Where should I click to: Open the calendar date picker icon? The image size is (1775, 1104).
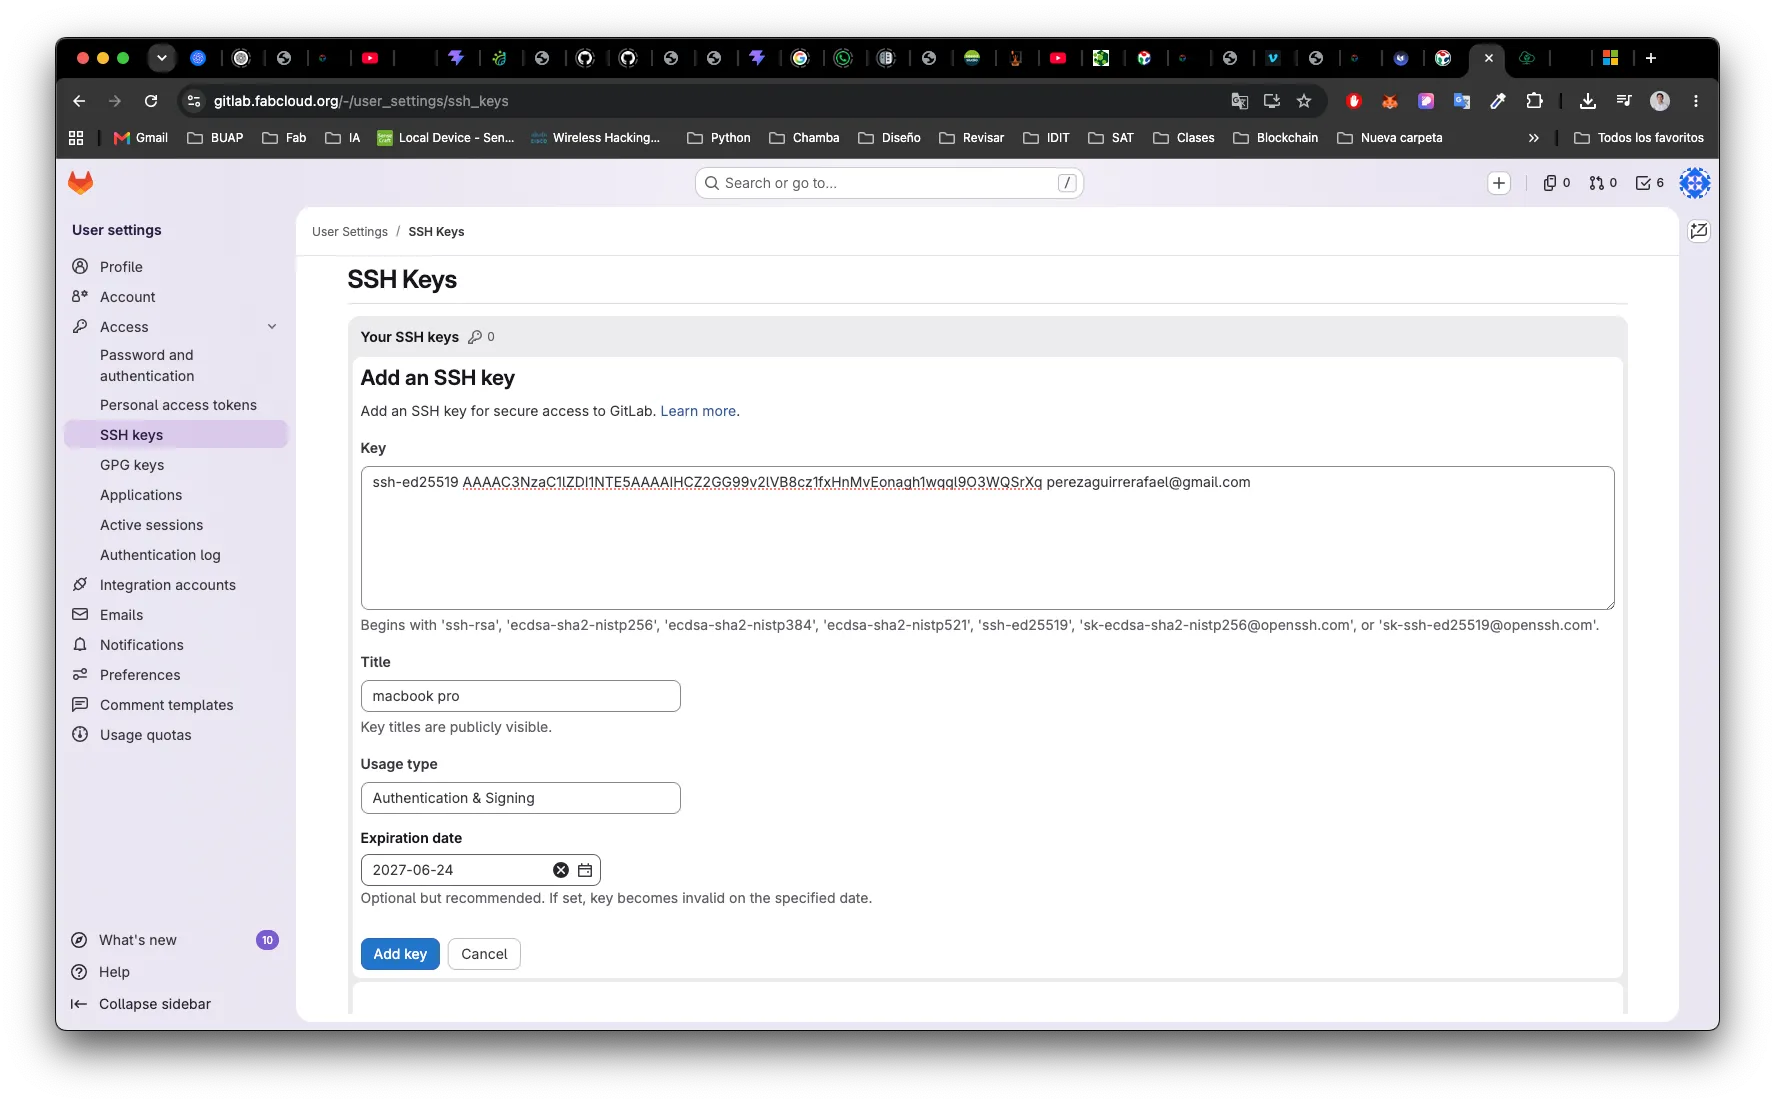(585, 870)
